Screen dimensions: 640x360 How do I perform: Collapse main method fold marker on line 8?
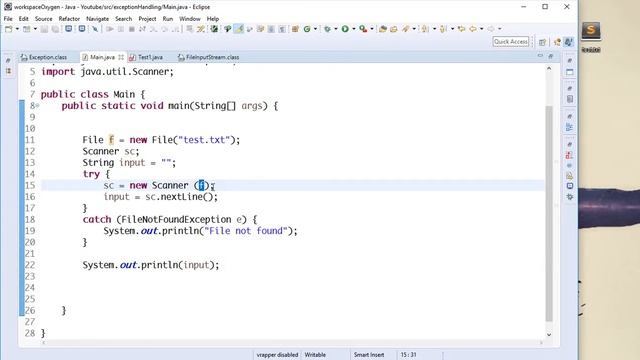pos(38,106)
